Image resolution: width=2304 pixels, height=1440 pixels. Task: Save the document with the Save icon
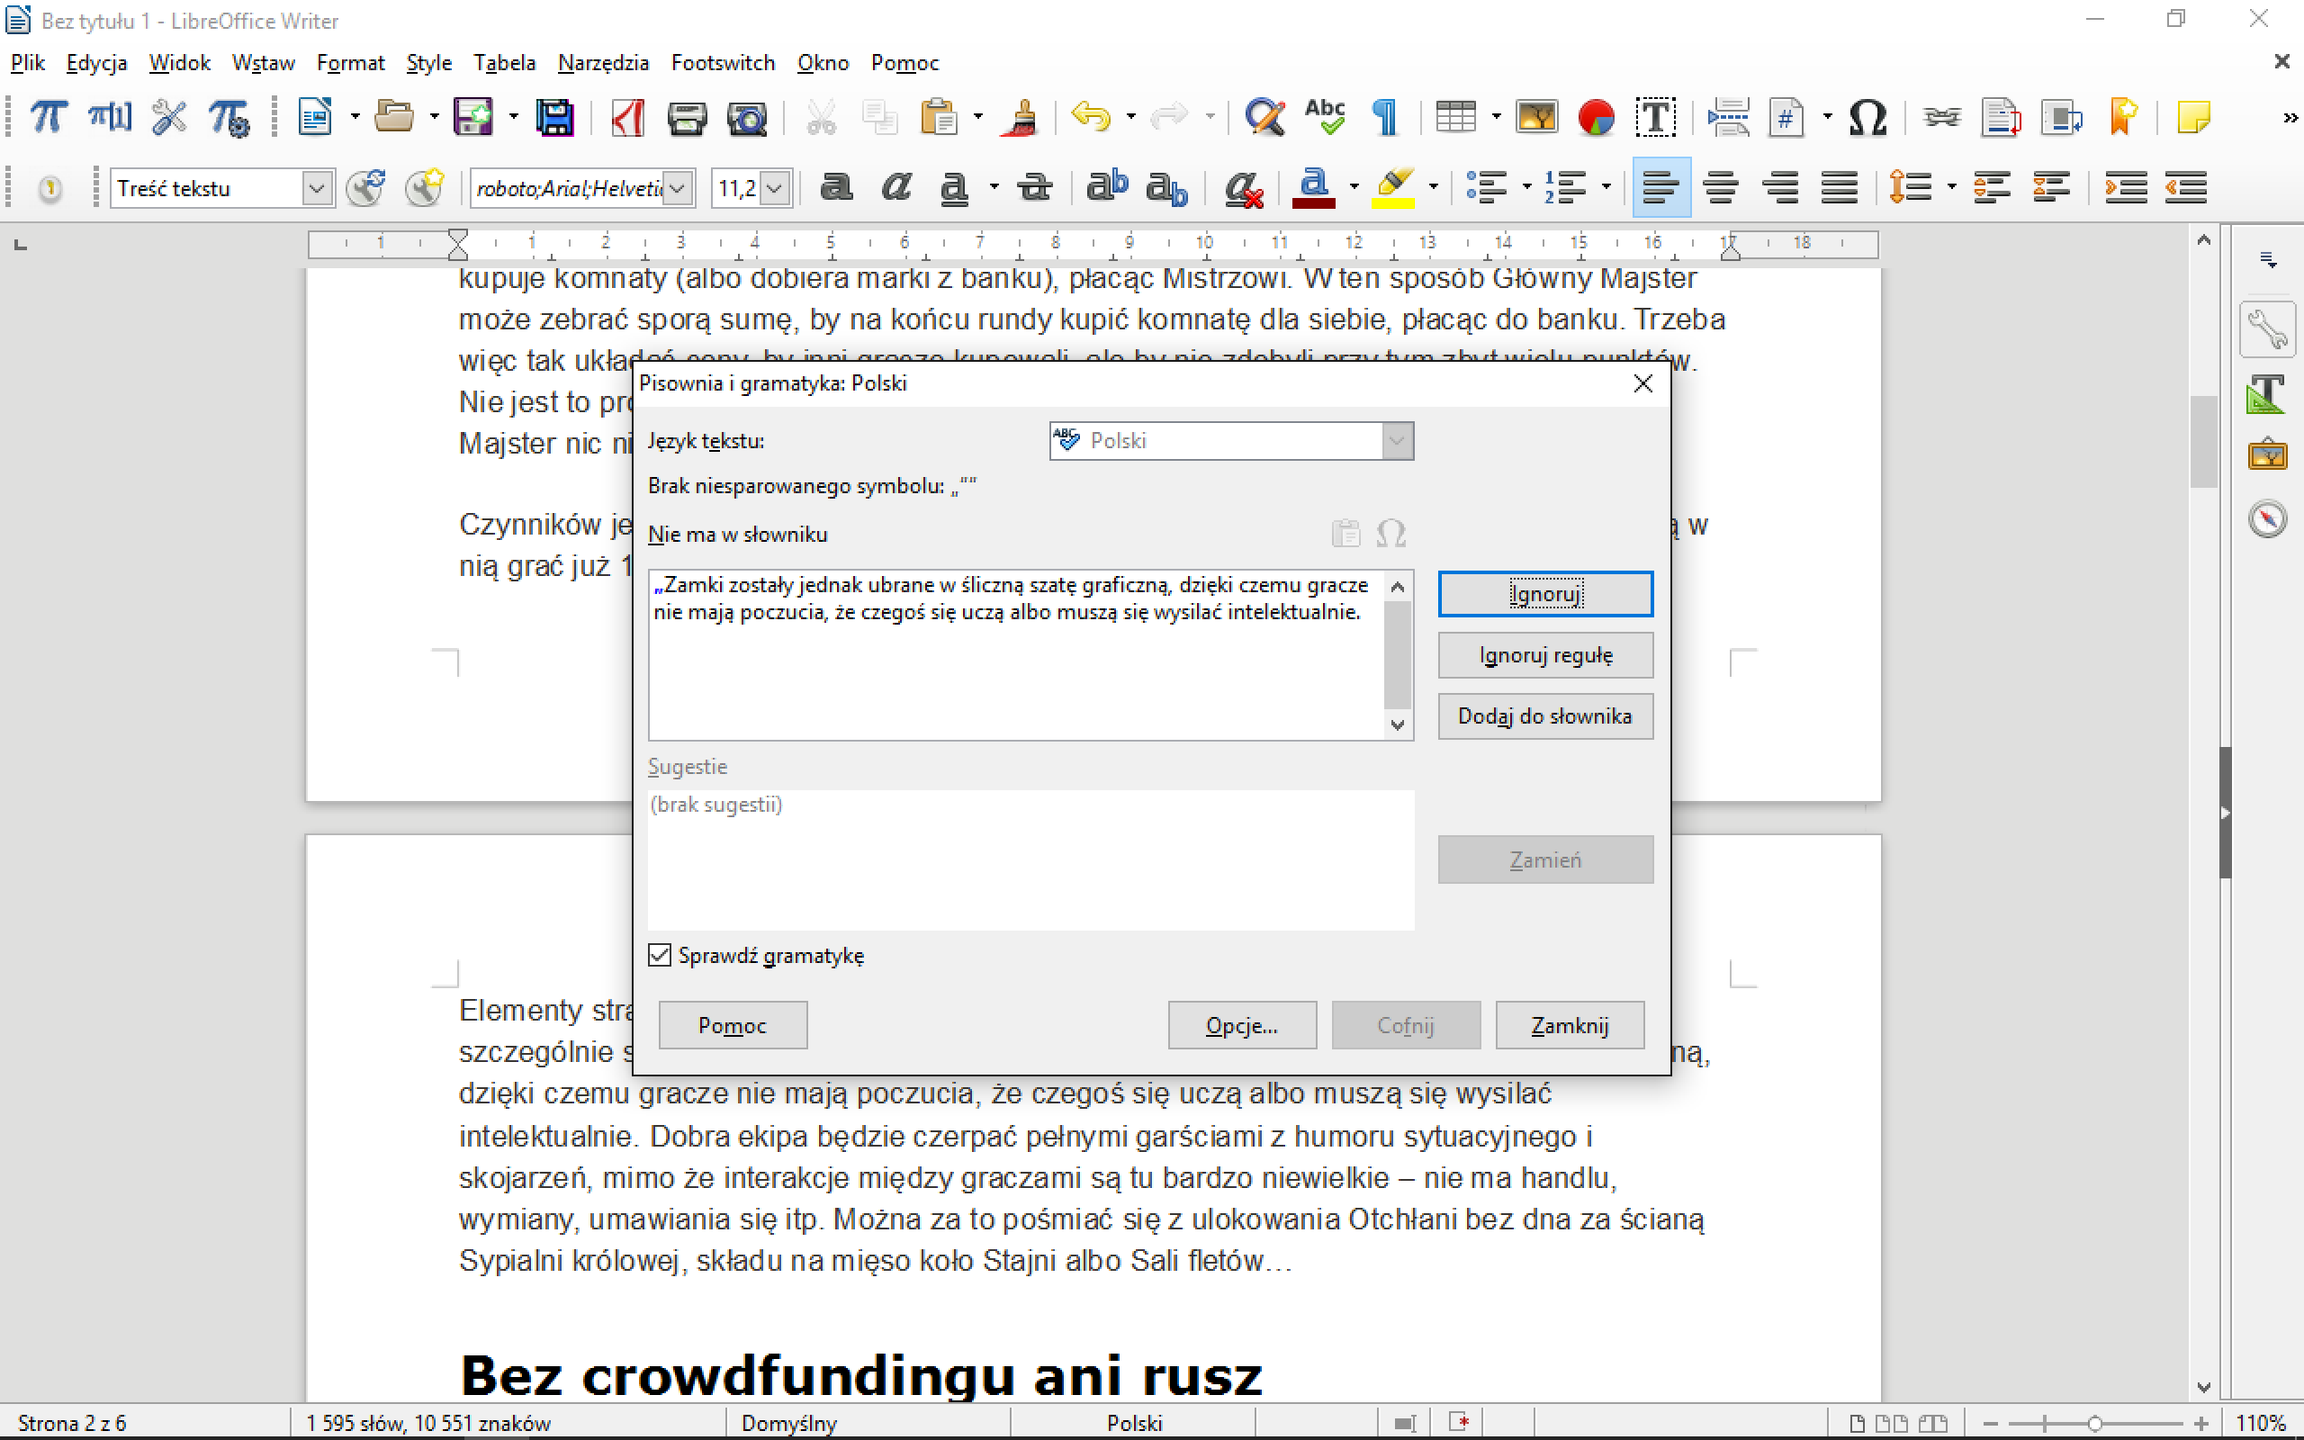pos(473,117)
